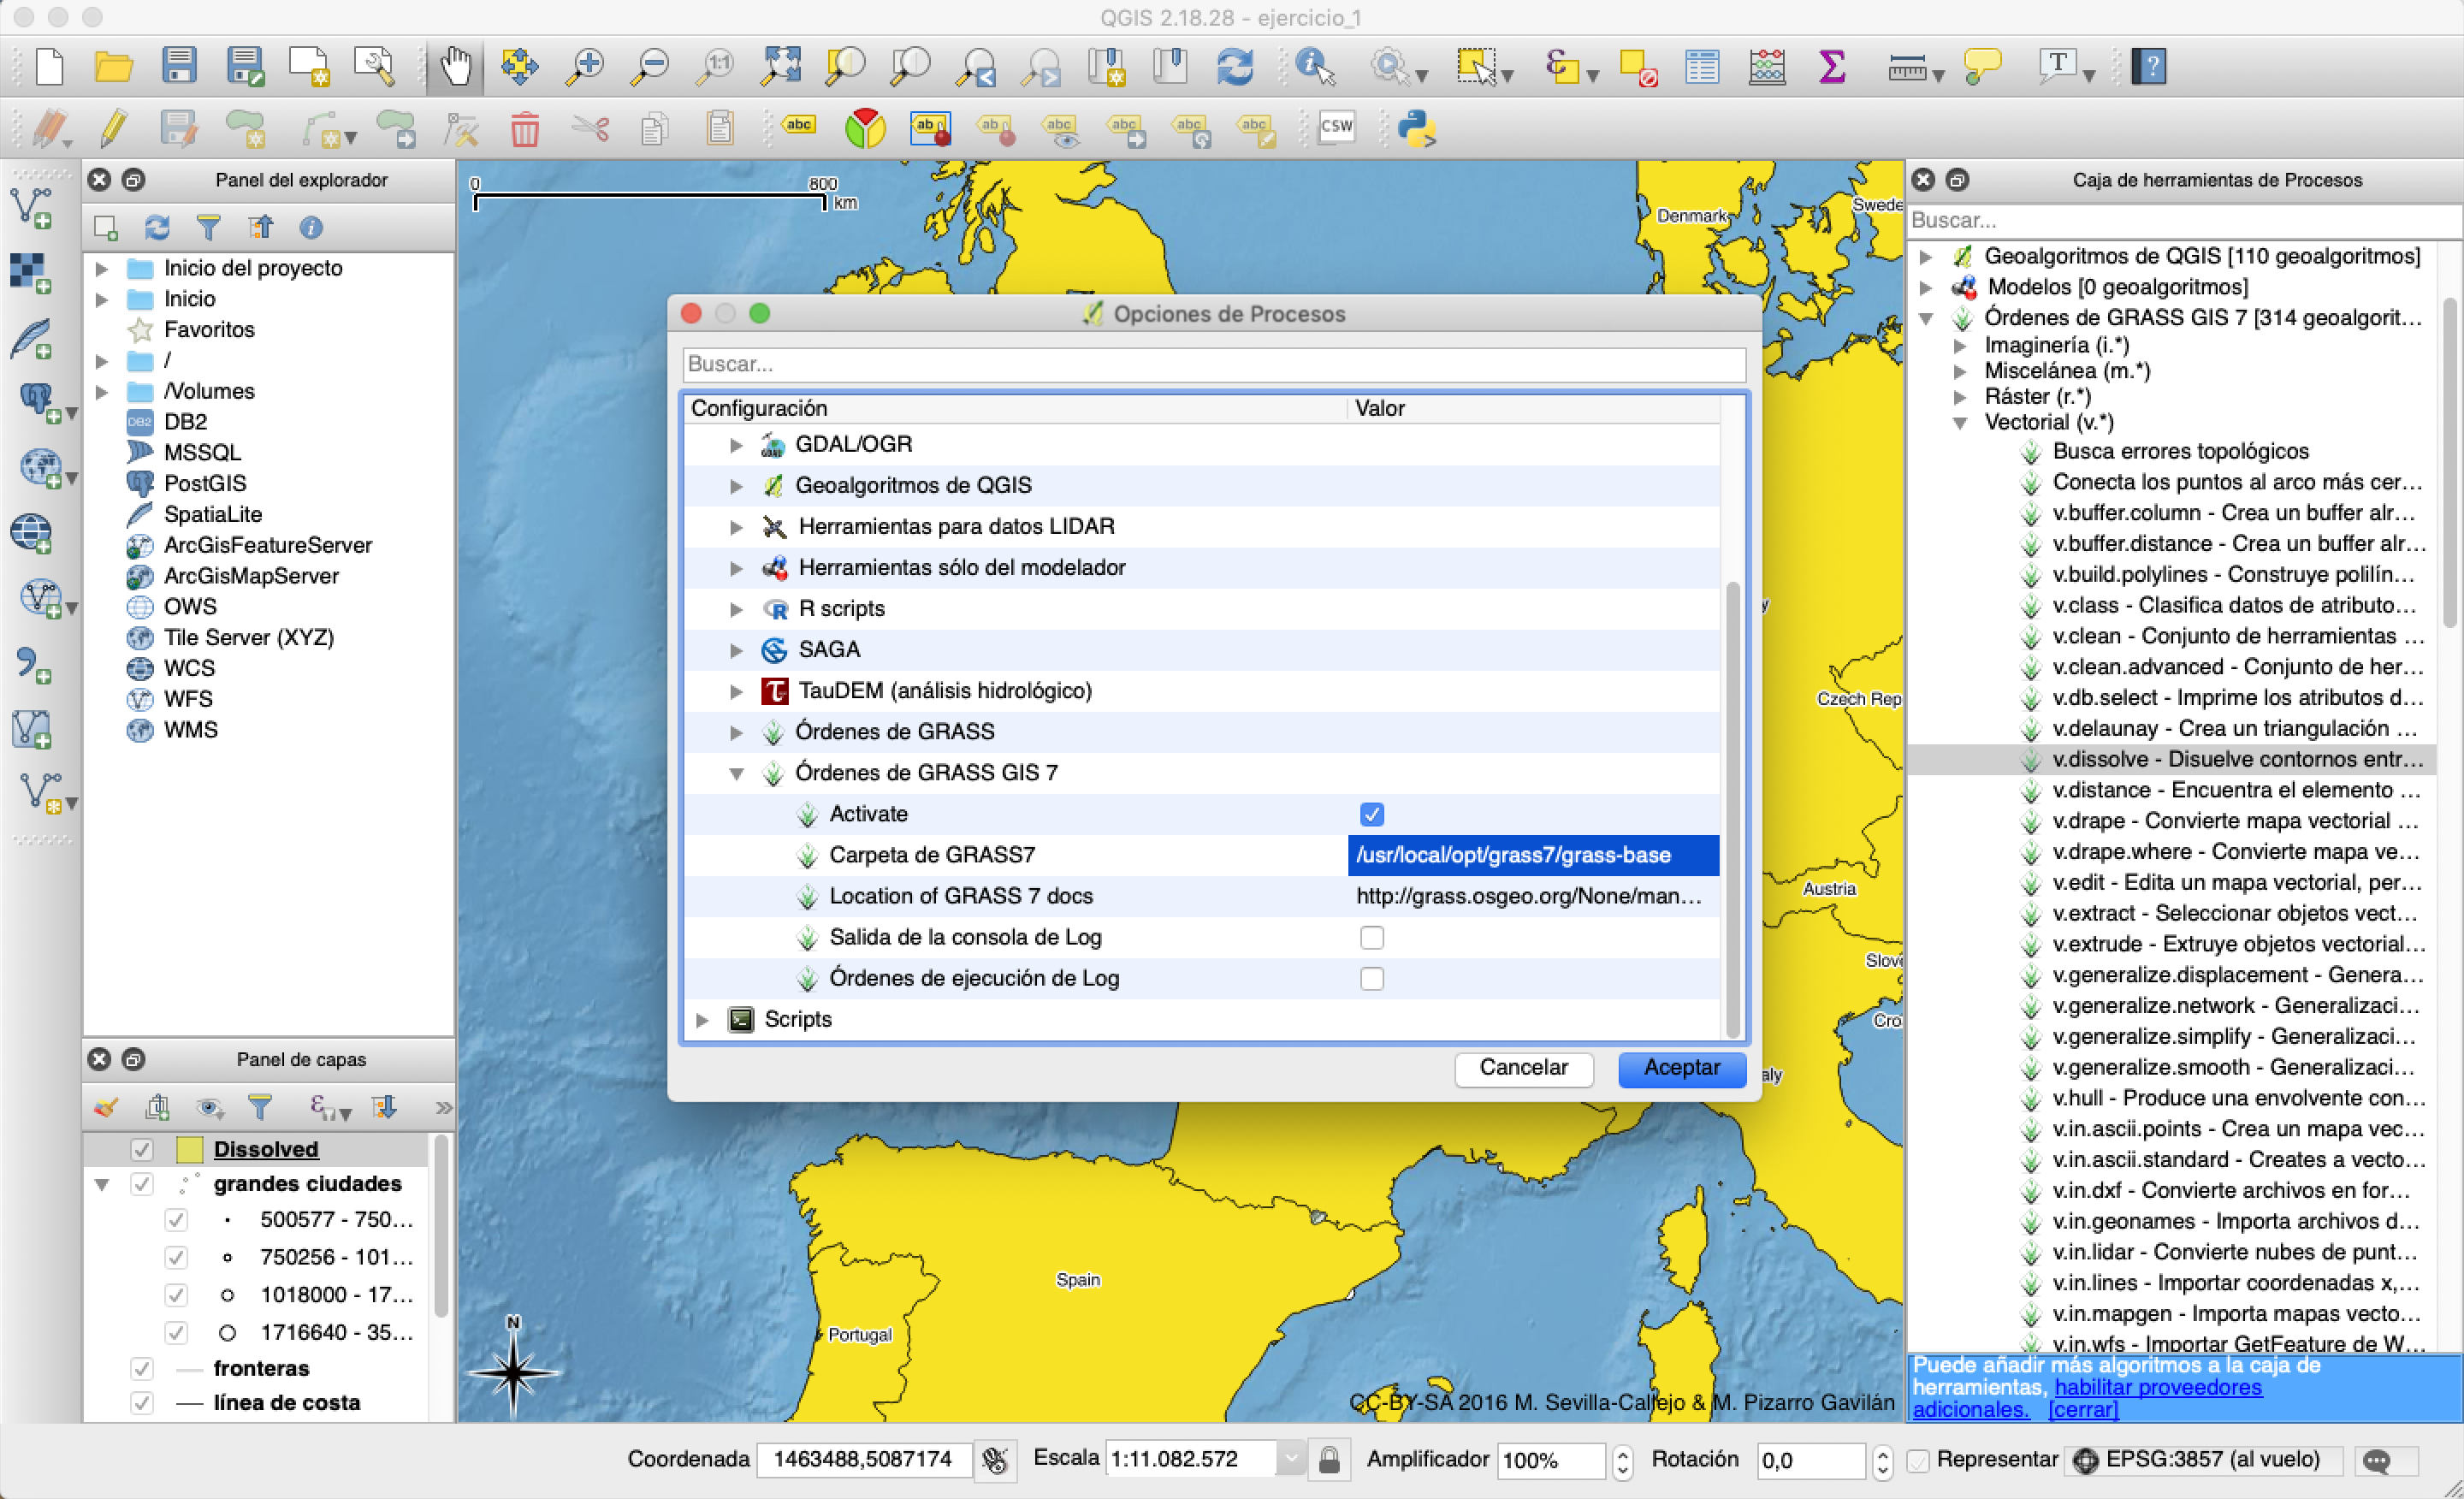This screenshot has width=2464, height=1499.
Task: Collapse the Órdenes de GRASS GIS 7 settings group
Action: pyautogui.click(x=736, y=773)
